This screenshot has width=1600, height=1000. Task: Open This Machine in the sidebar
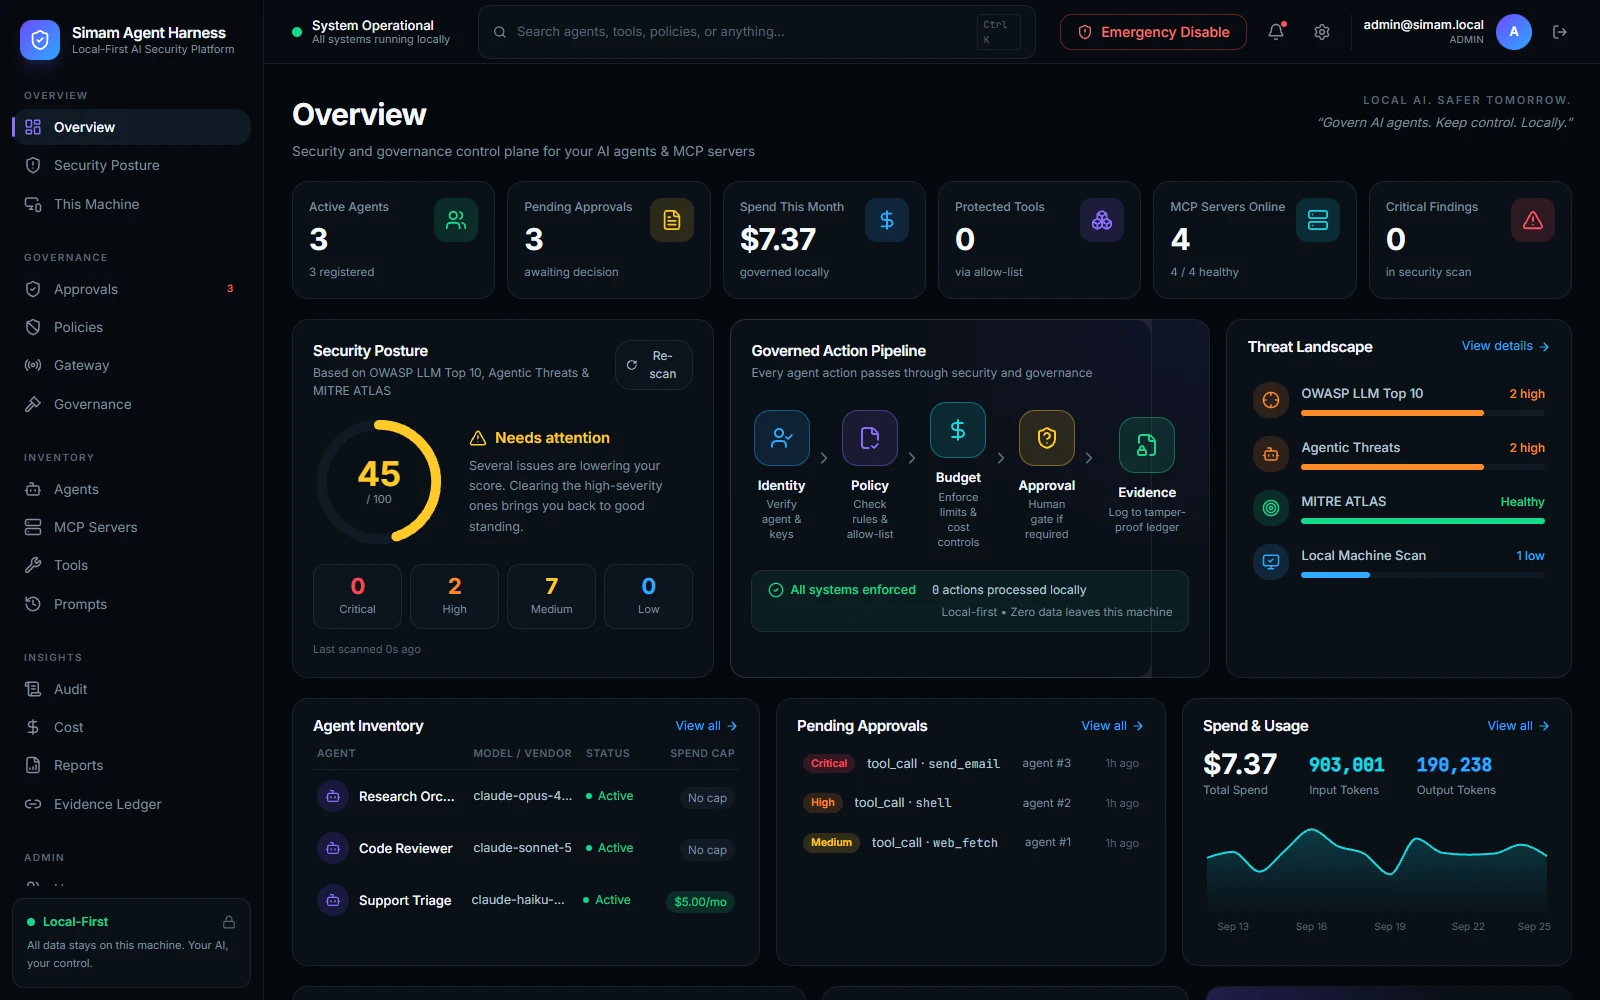(x=131, y=204)
